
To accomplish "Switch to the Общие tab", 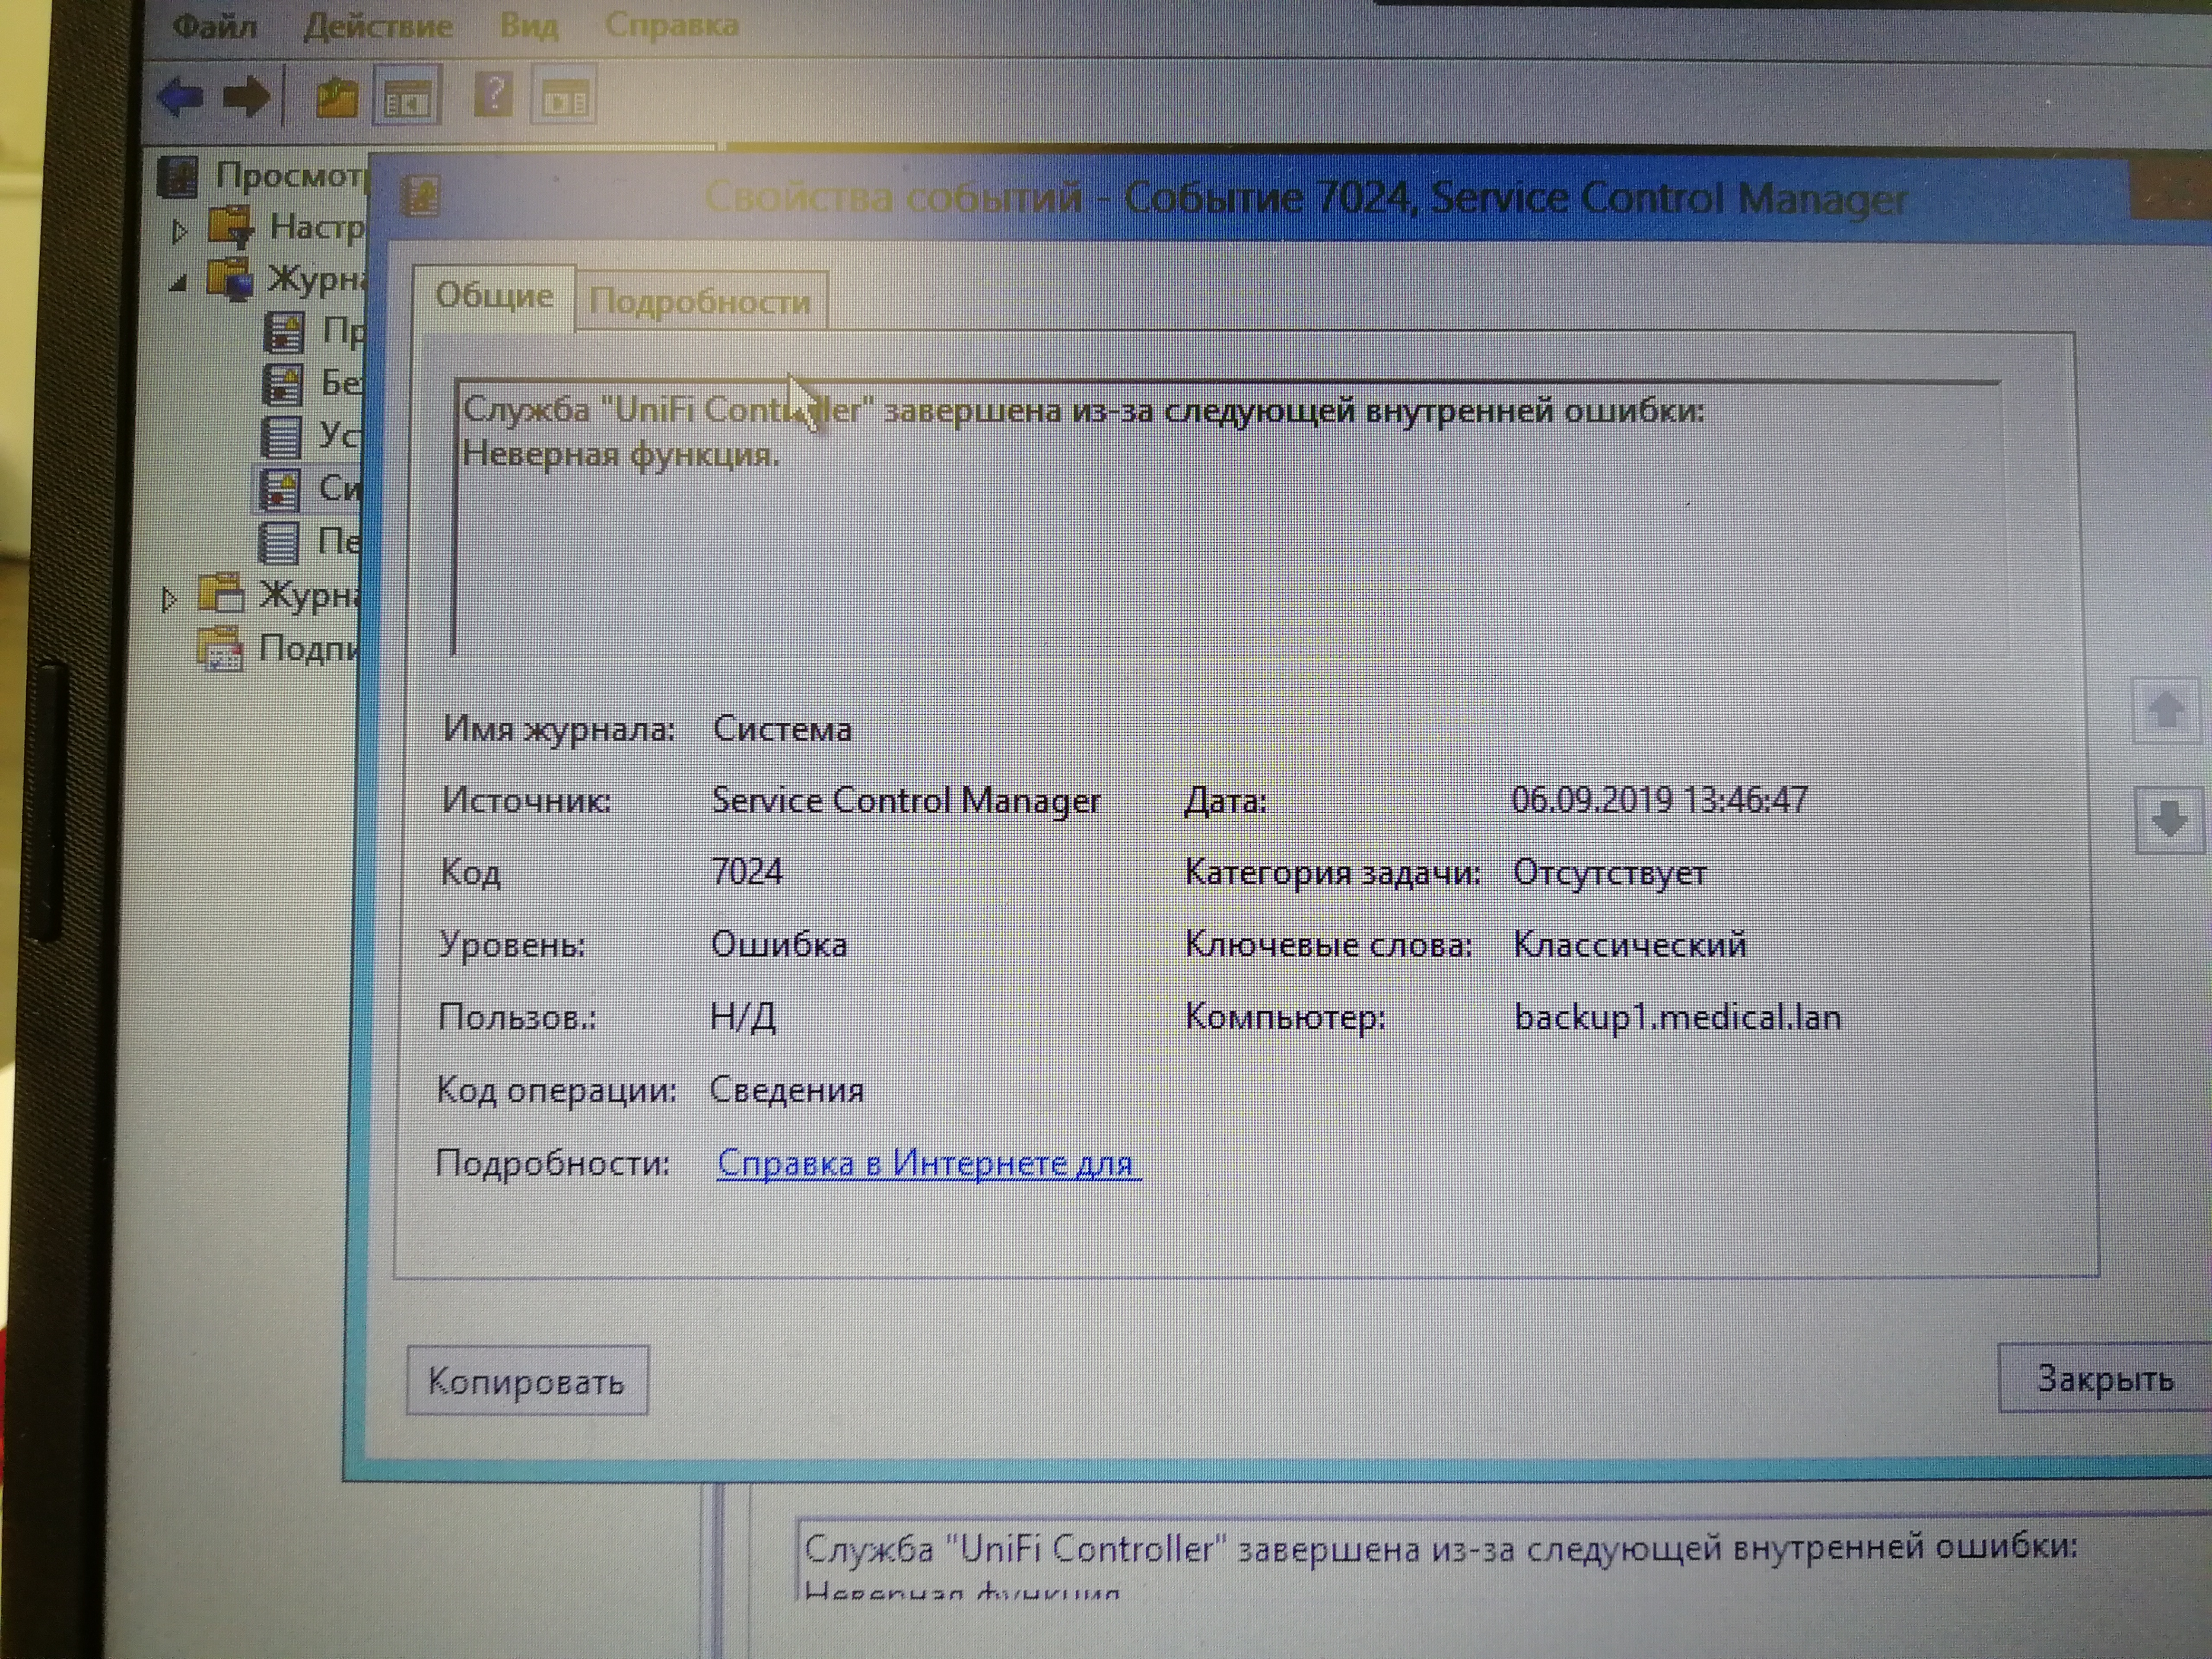I will click(x=494, y=297).
